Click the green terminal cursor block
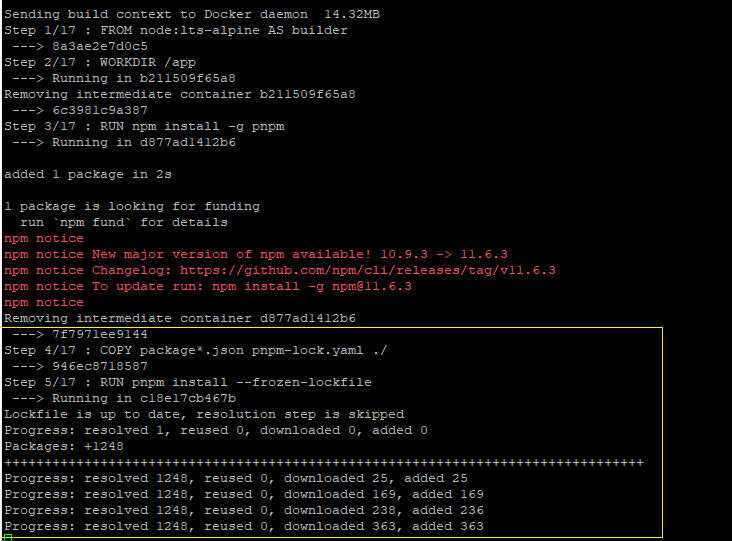Image resolution: width=732 pixels, height=541 pixels. coord(7,538)
